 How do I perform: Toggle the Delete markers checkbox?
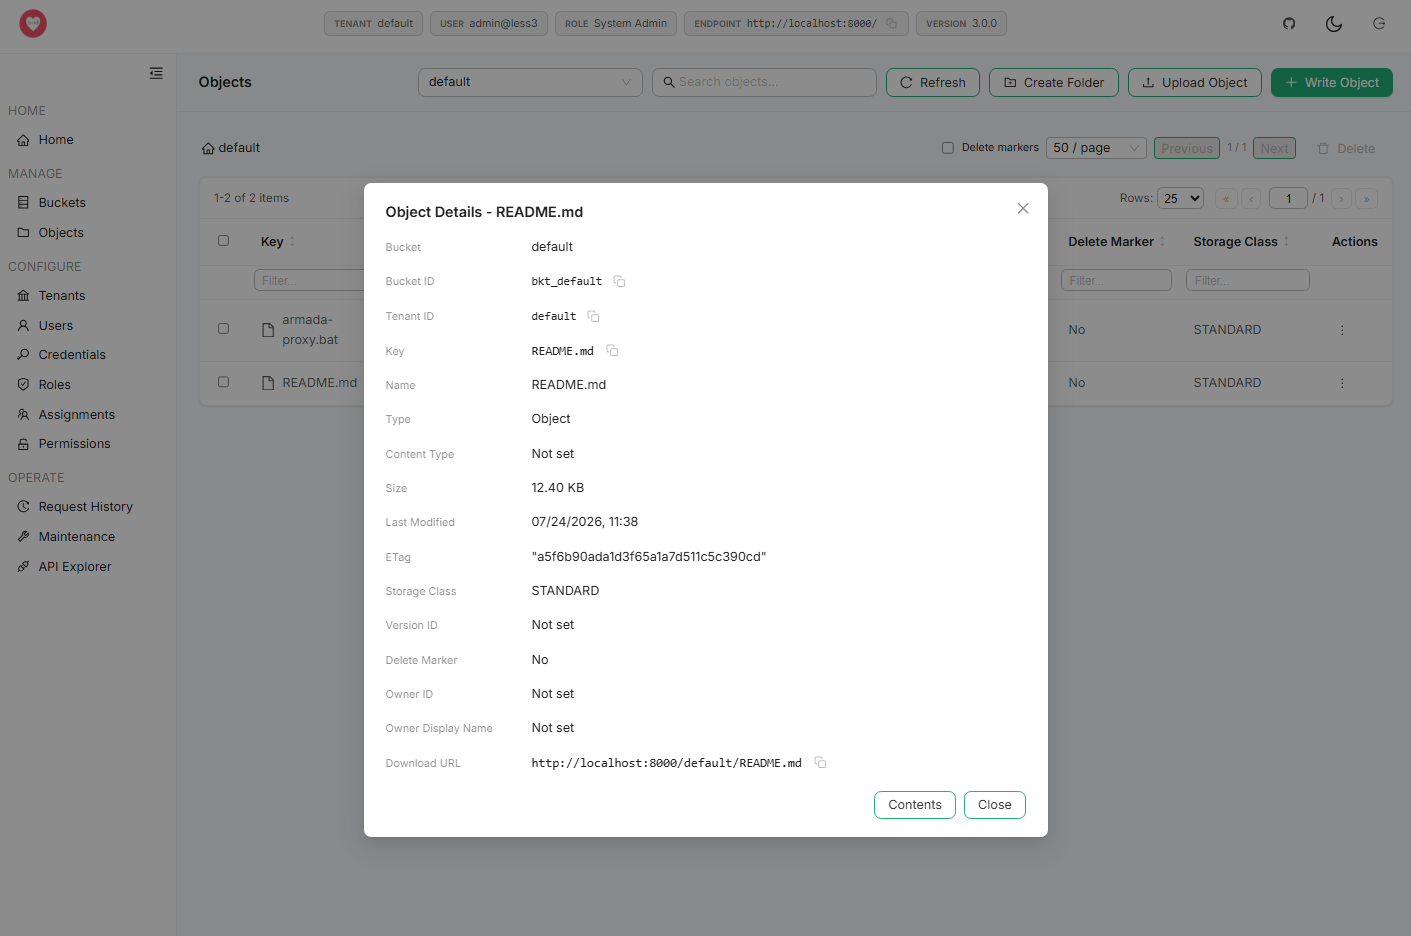click(948, 148)
